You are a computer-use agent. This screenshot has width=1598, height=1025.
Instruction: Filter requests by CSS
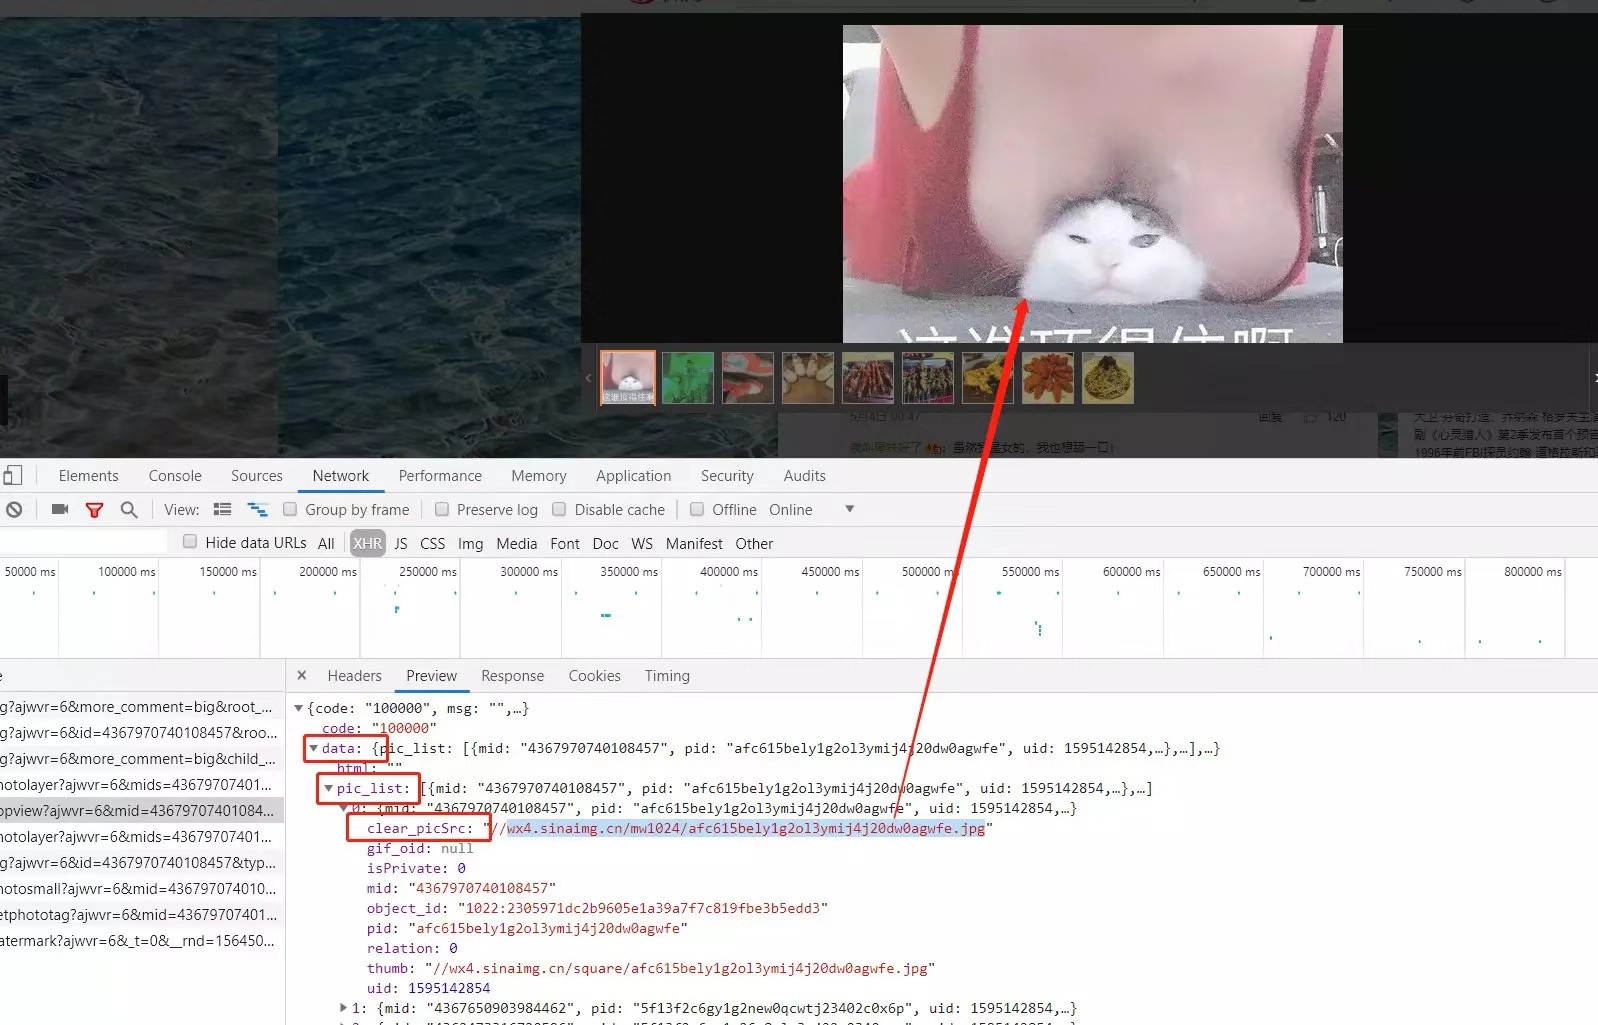(x=433, y=543)
